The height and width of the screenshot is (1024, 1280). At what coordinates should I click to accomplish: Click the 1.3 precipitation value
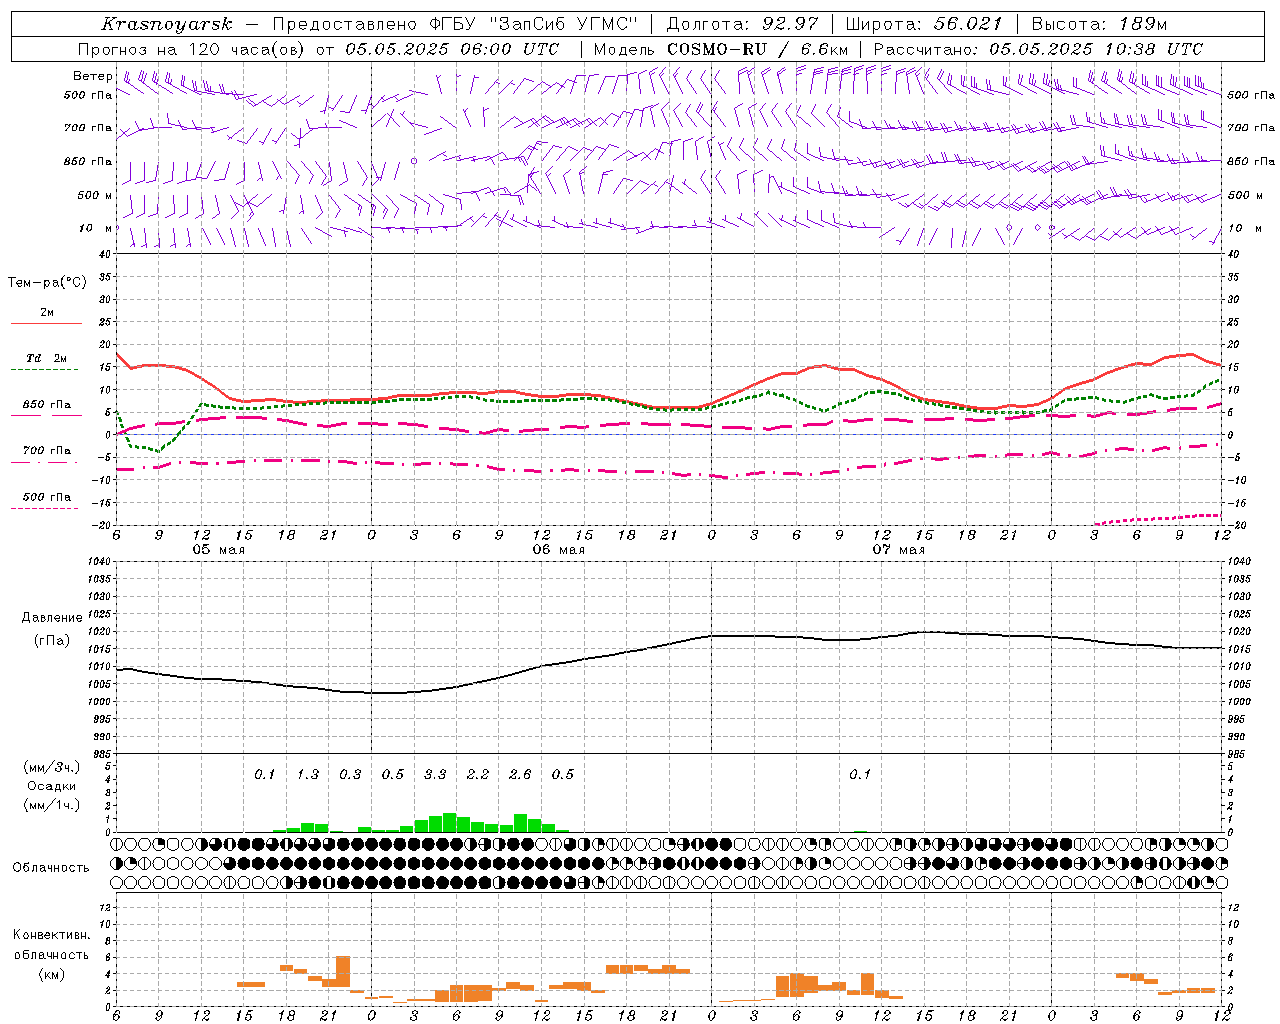[x=308, y=774]
